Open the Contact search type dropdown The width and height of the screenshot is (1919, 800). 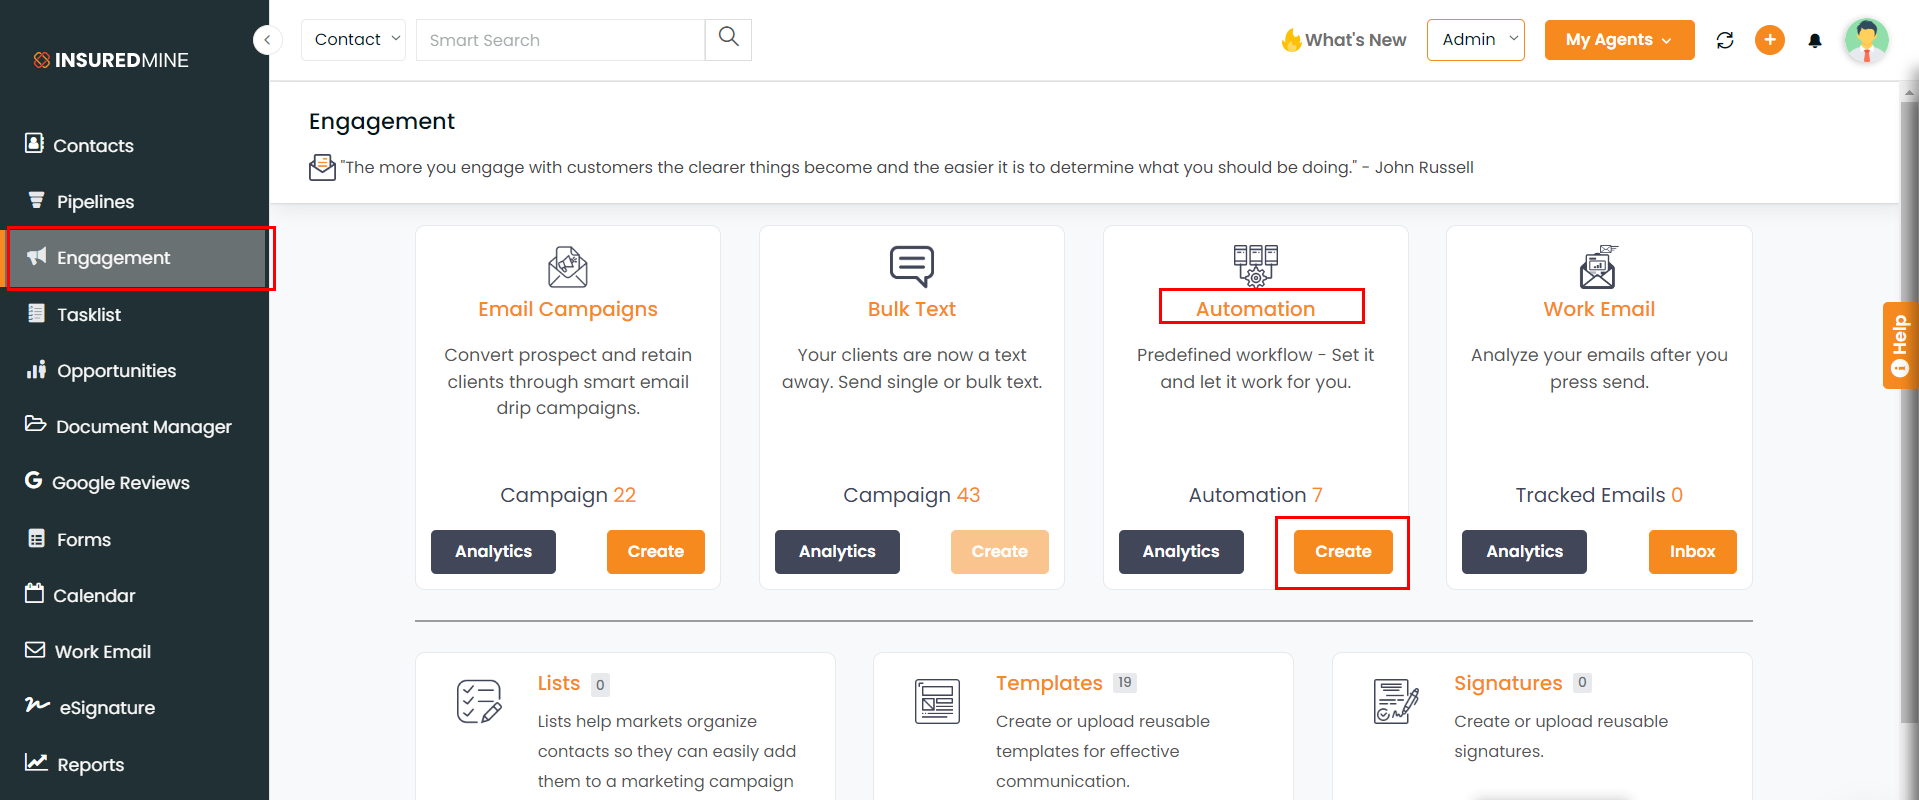[x=353, y=40]
